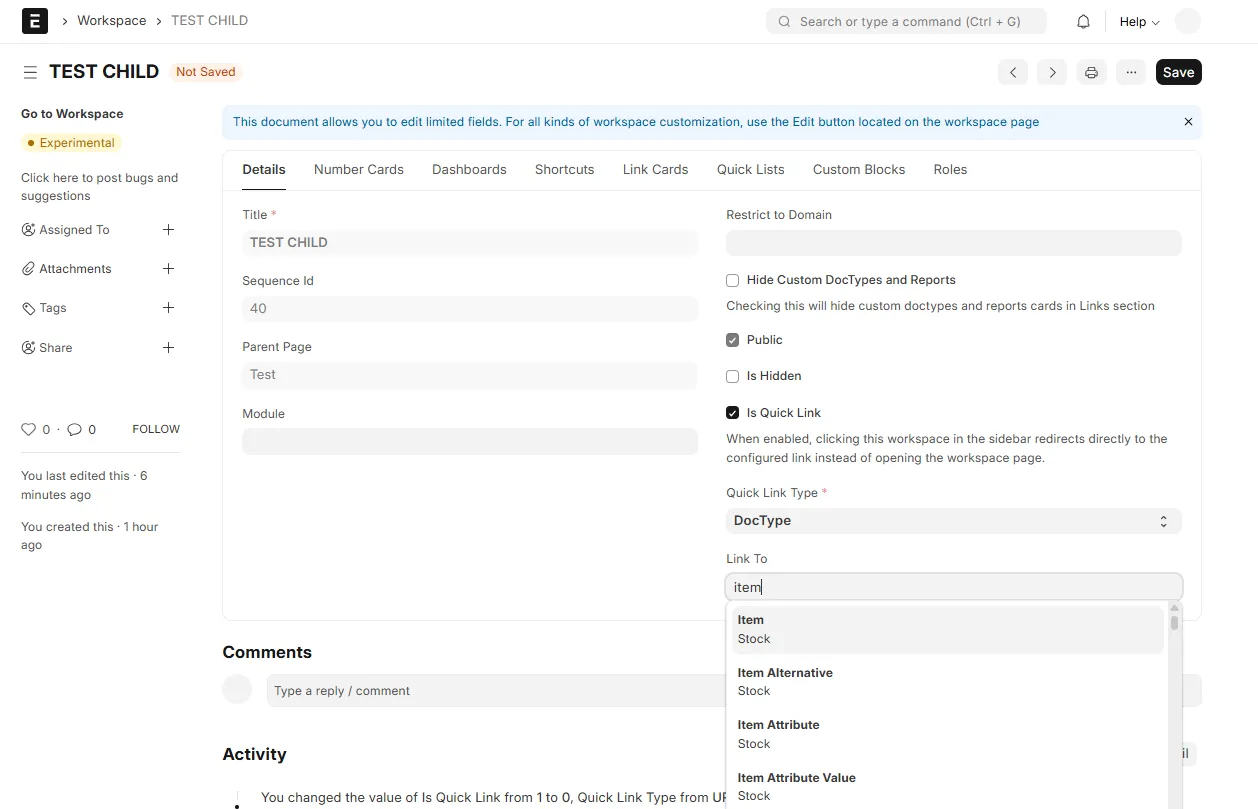Go to next document arrow
The height and width of the screenshot is (809, 1258).
[x=1051, y=72]
